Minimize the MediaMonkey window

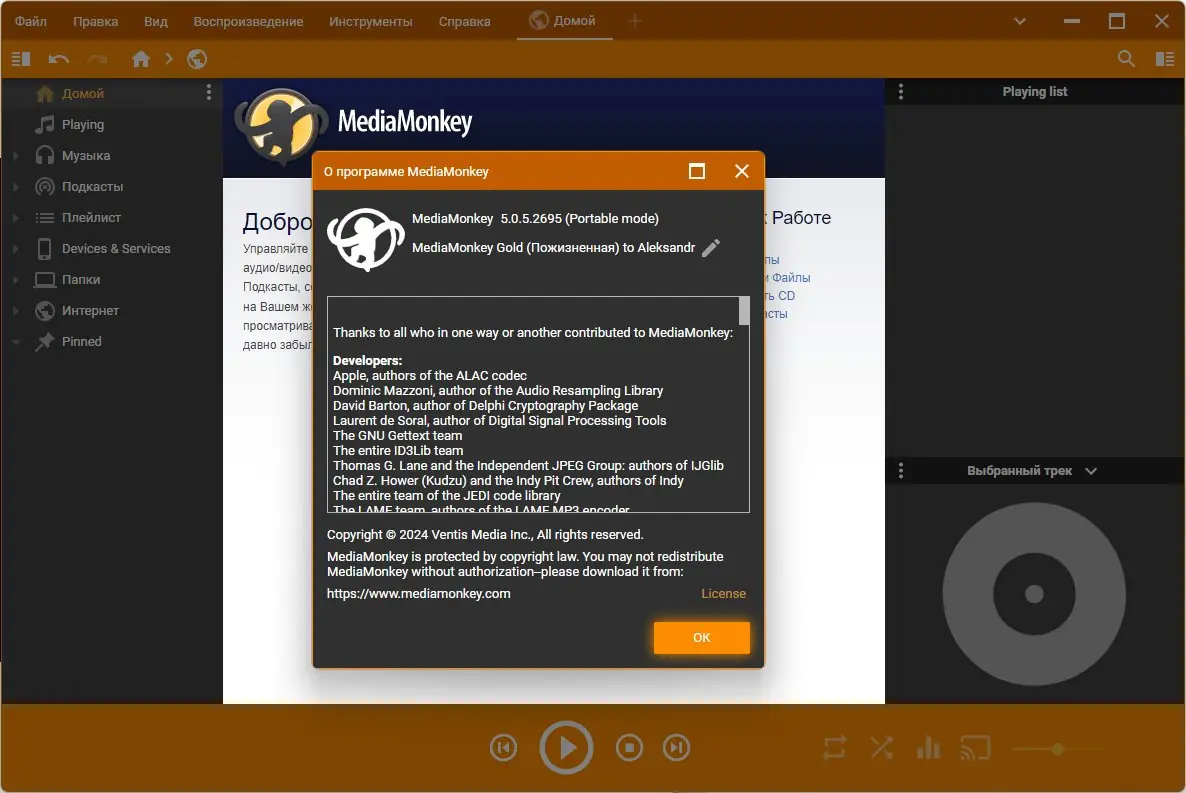(x=1072, y=21)
